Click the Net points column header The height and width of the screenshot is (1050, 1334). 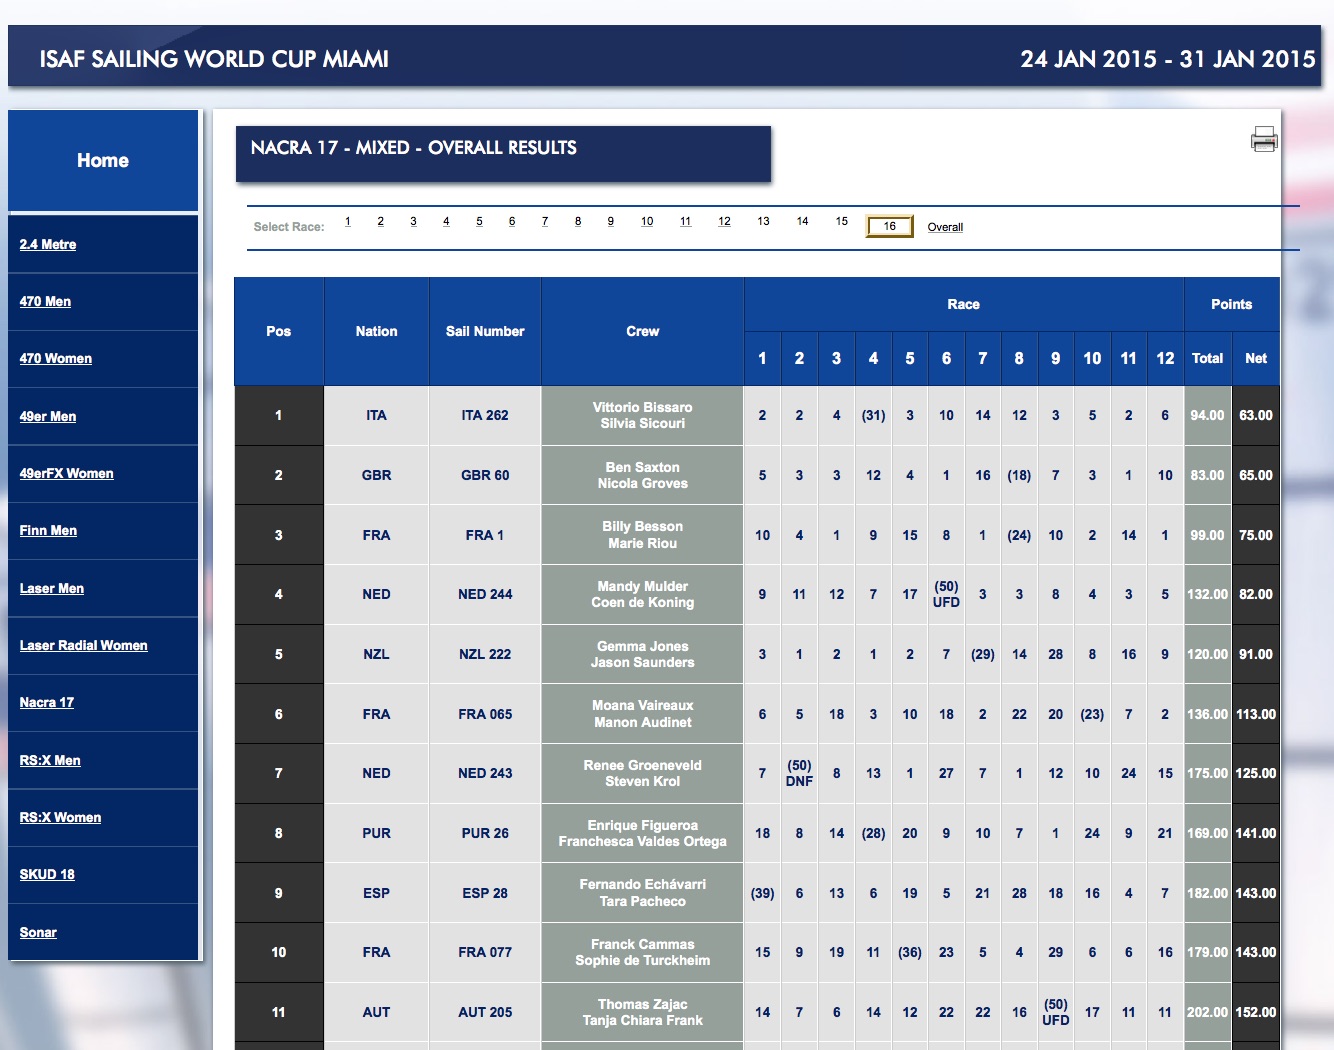[1256, 358]
